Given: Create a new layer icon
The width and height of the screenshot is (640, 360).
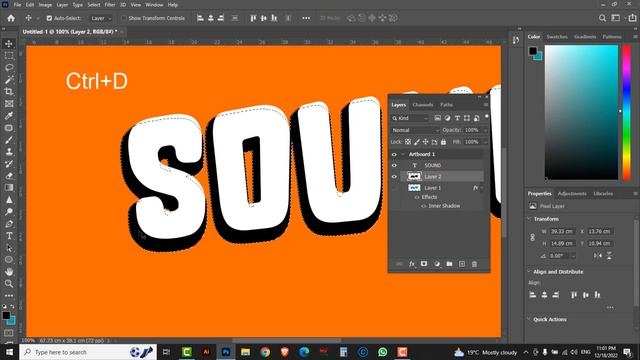Looking at the screenshot, I should 462,264.
